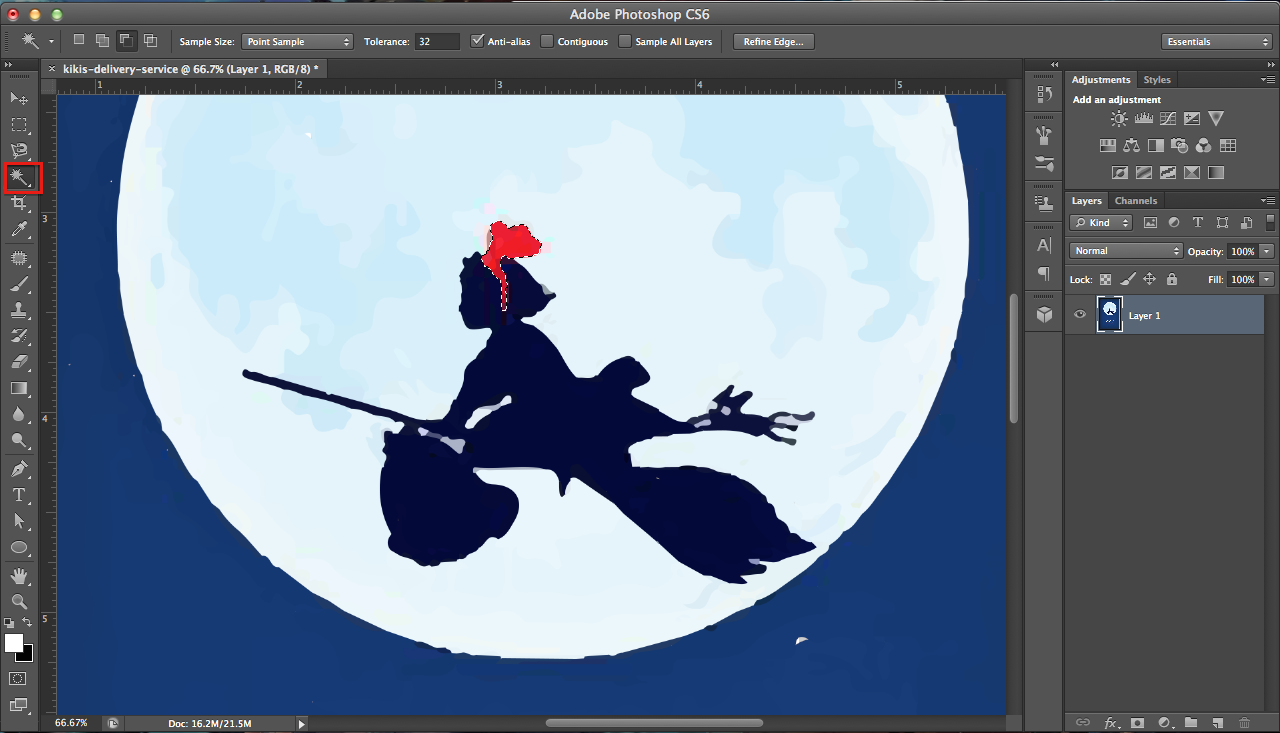Choose Intersect with selection mode
The image size is (1280, 733).
coord(150,41)
